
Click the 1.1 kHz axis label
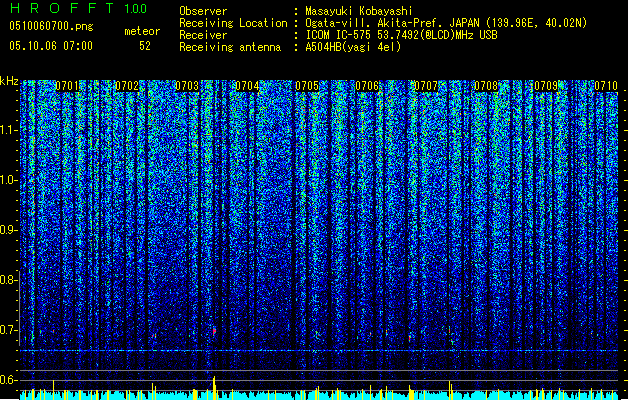[x=9, y=130]
